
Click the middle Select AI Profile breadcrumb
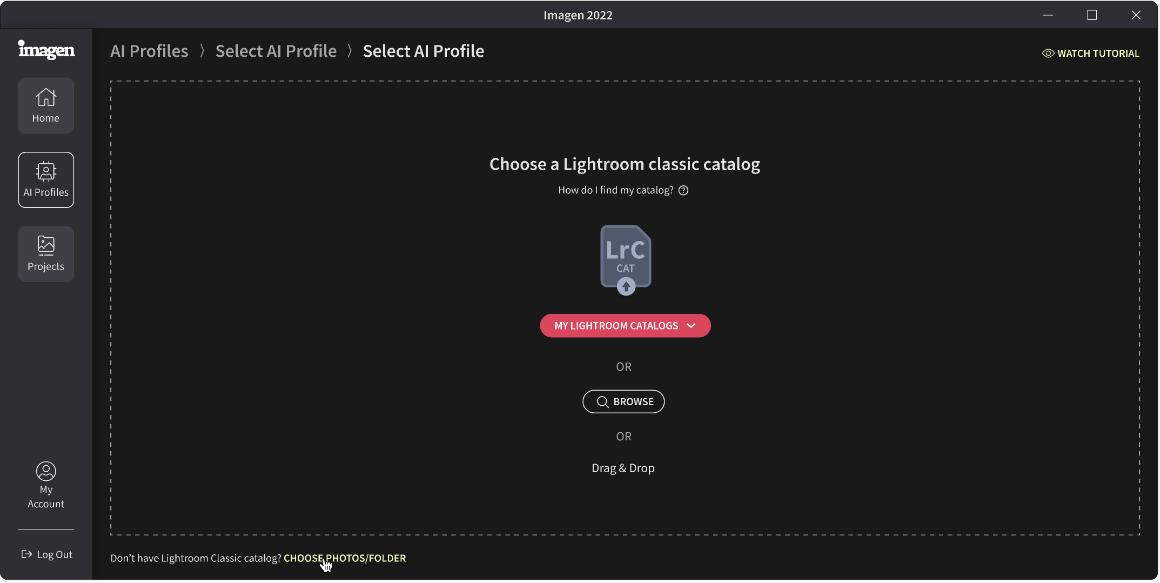point(276,51)
